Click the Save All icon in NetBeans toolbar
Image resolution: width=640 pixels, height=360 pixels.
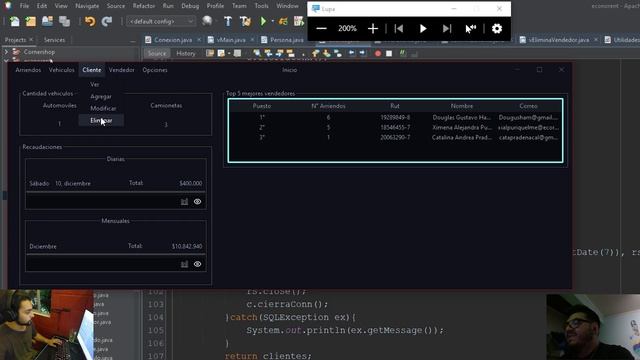point(64,21)
